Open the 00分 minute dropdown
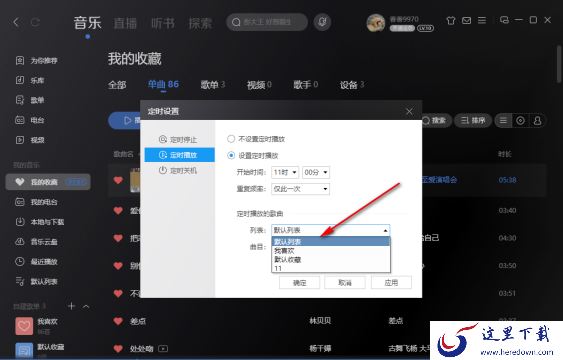 point(316,172)
